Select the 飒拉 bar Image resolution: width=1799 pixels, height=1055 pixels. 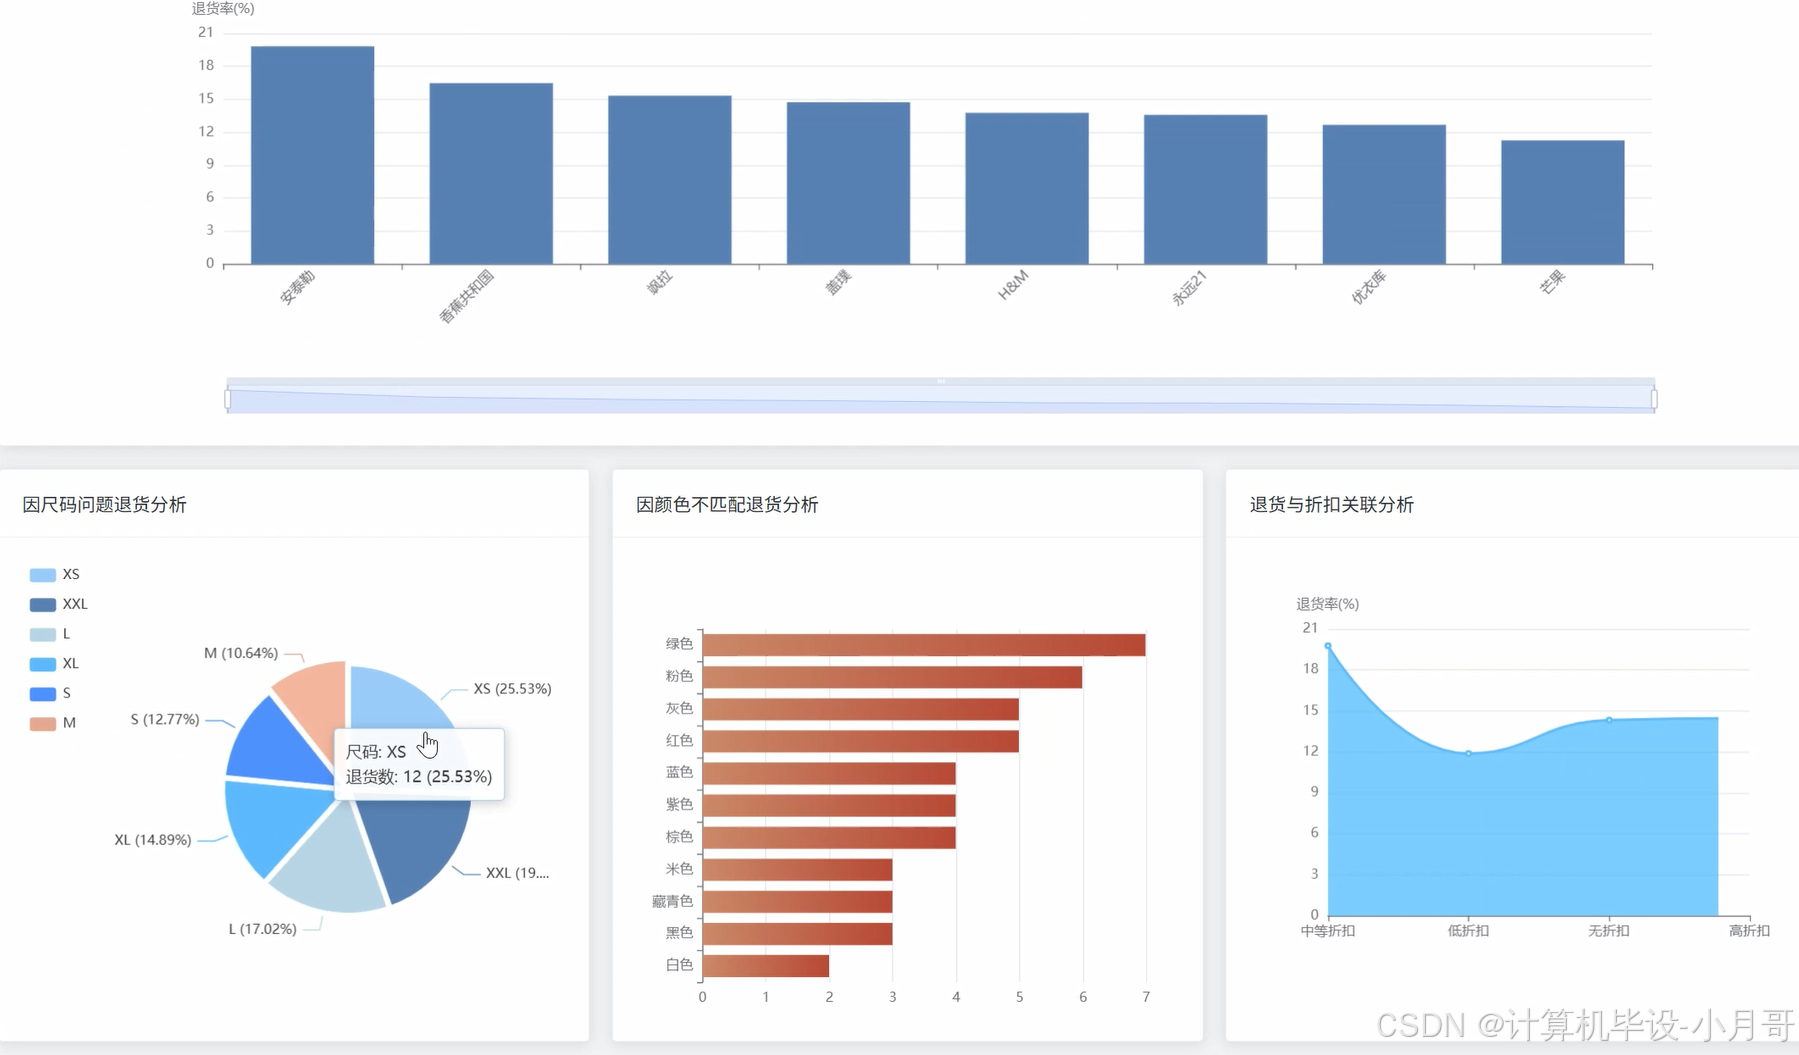(x=670, y=180)
